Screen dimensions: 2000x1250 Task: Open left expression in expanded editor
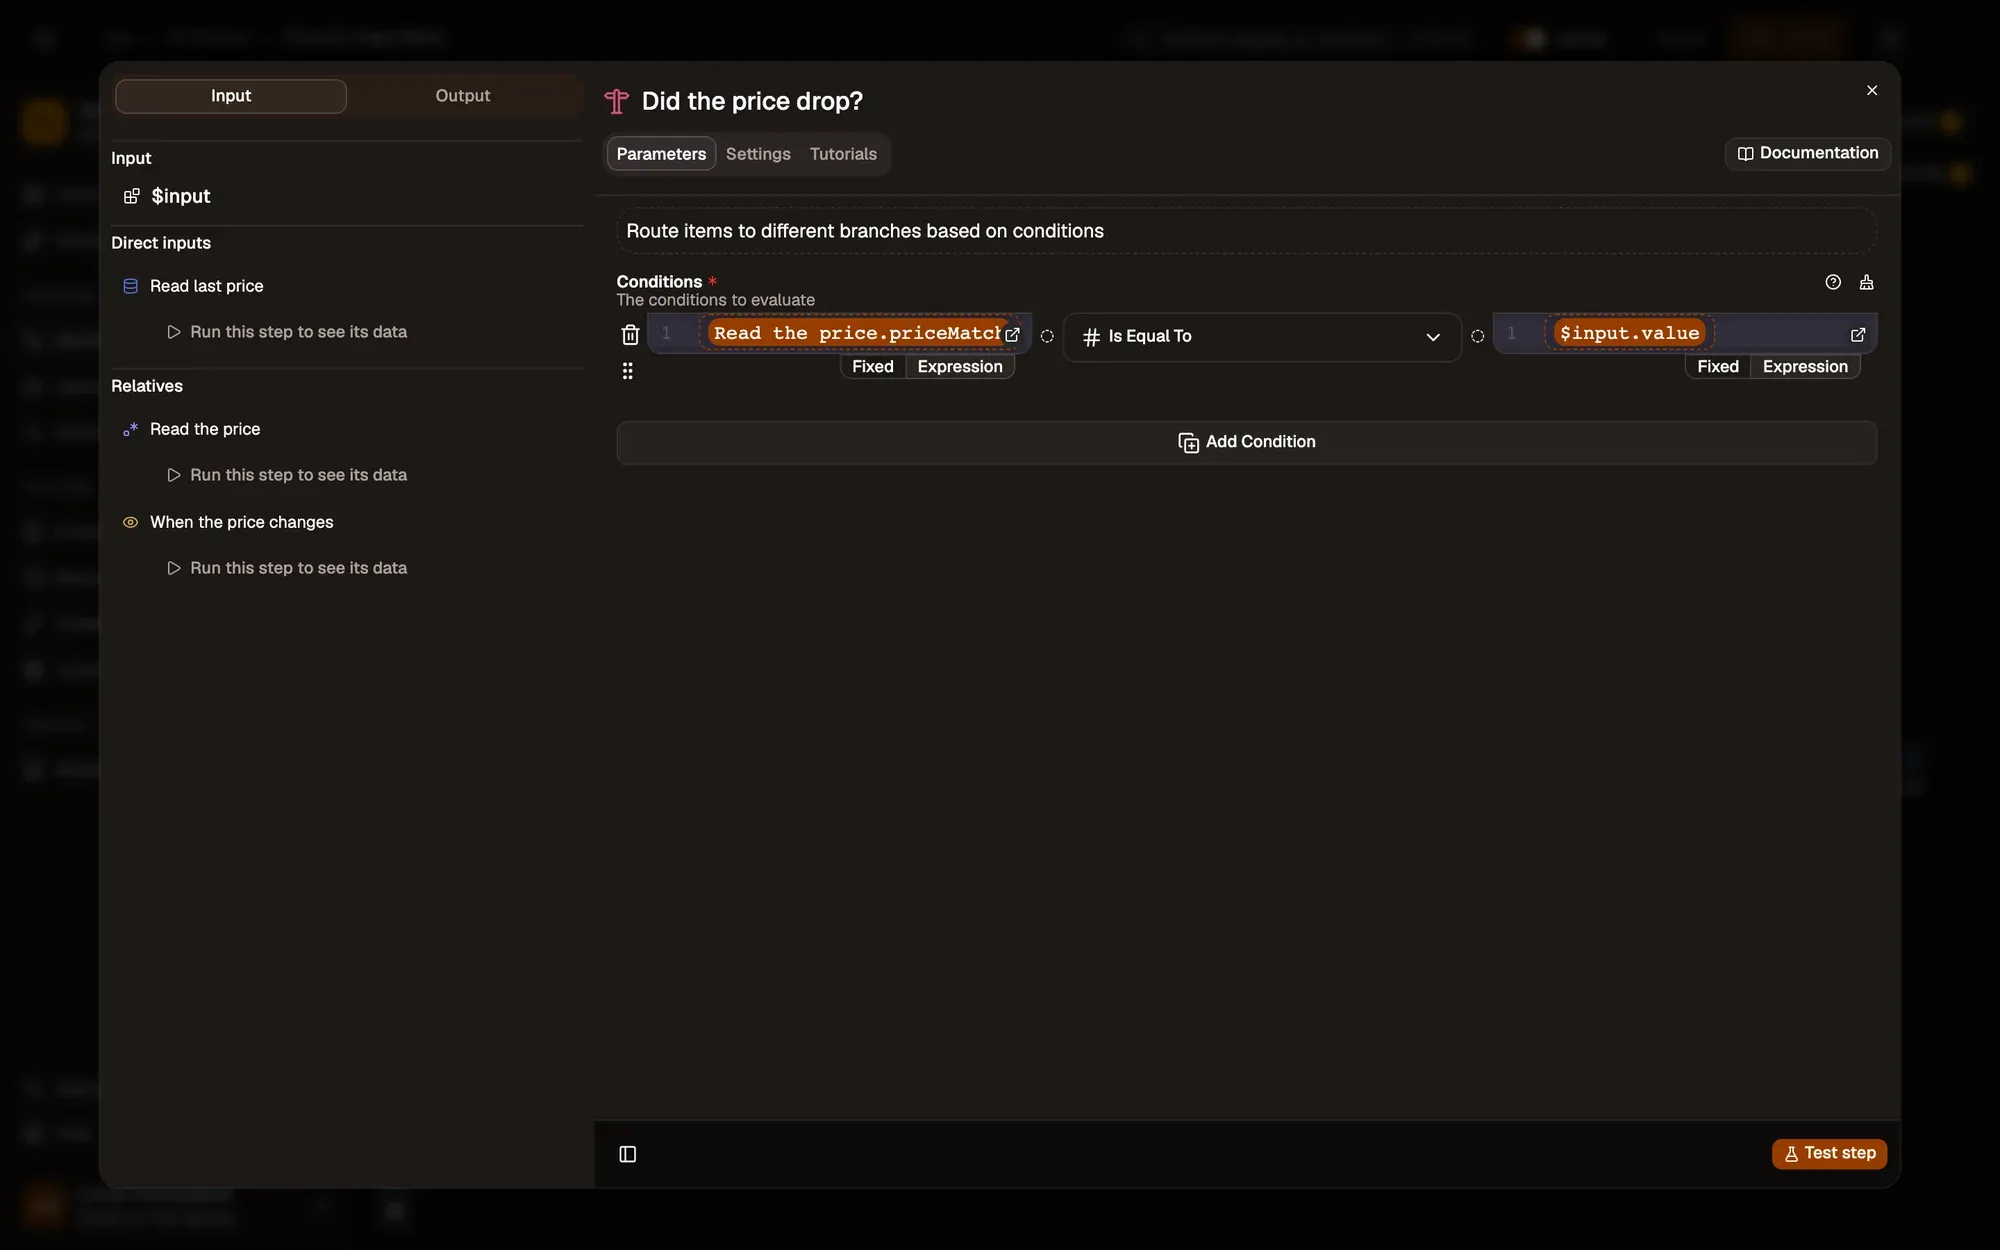pos(1012,335)
